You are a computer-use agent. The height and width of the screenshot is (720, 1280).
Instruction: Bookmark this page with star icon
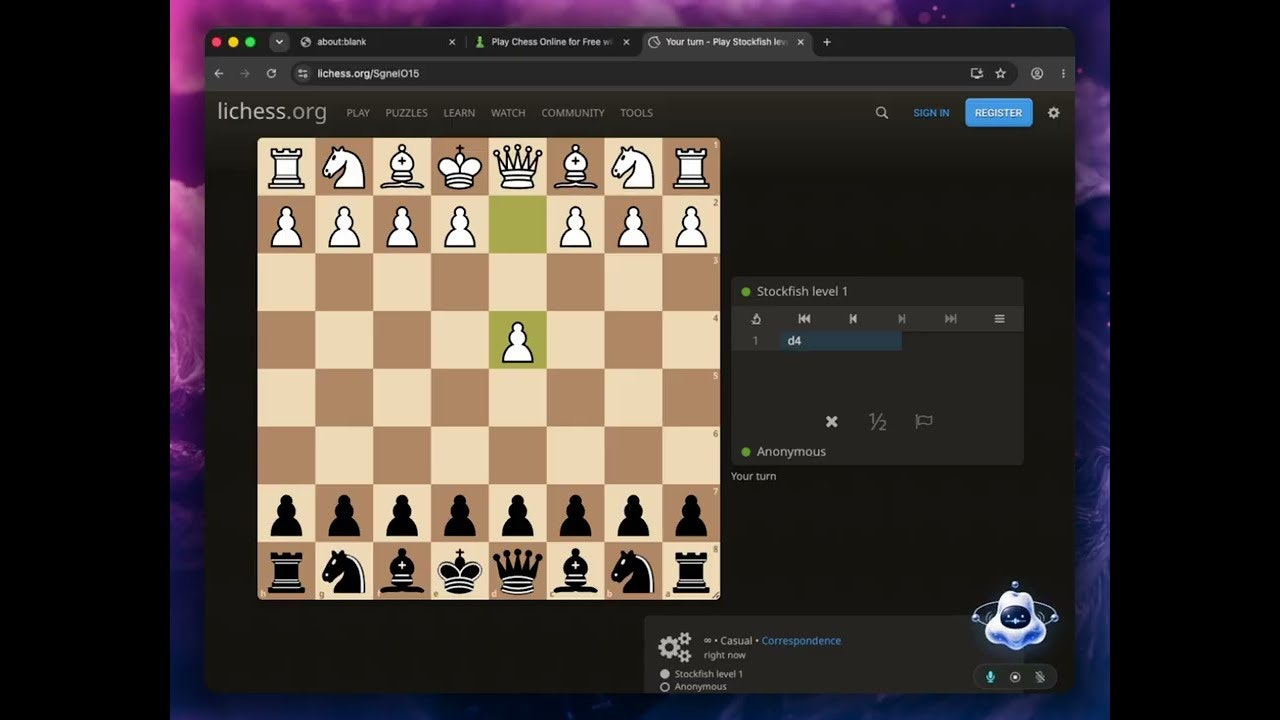[x=1000, y=73]
